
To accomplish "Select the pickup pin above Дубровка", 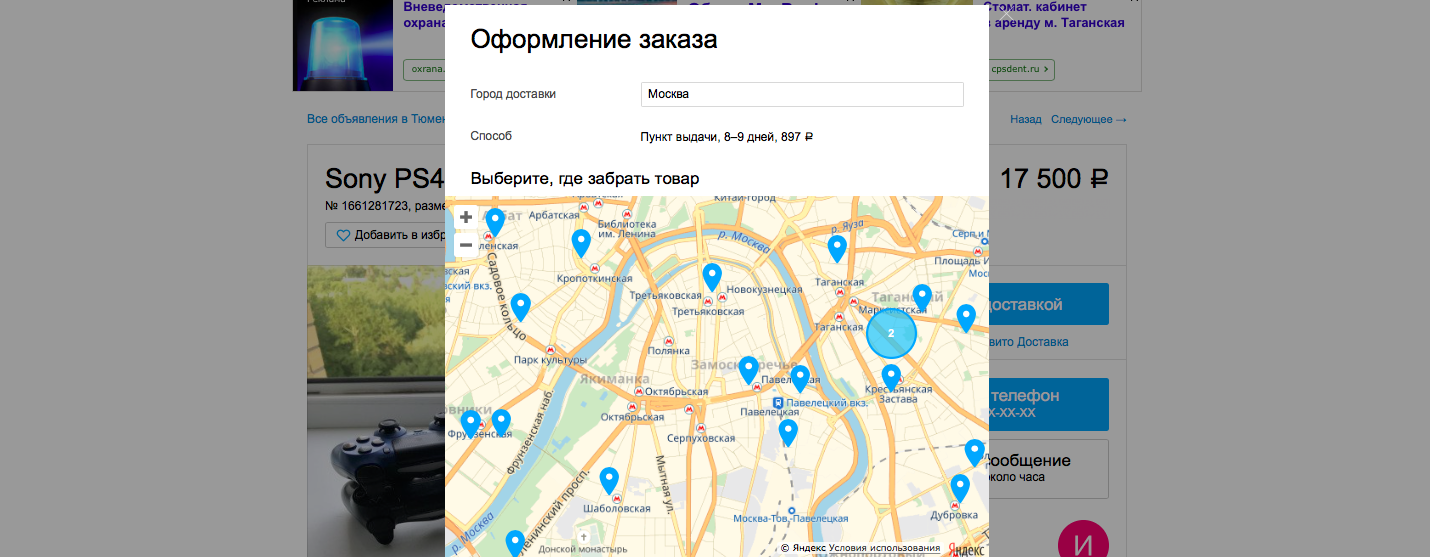I will point(960,489).
